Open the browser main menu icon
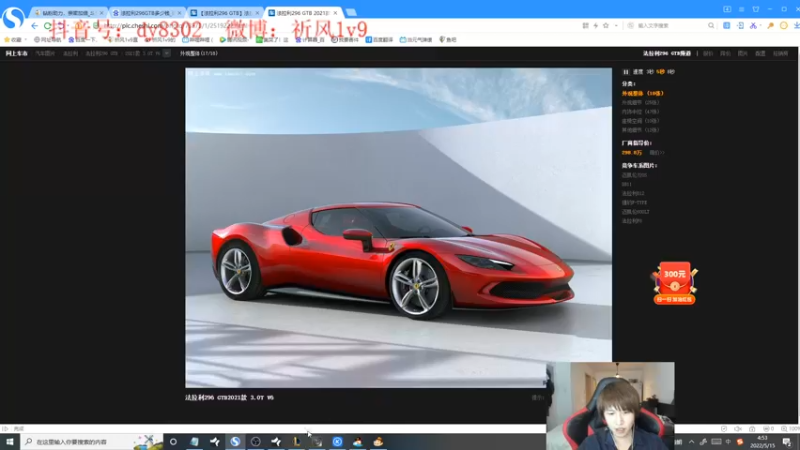 741,9
